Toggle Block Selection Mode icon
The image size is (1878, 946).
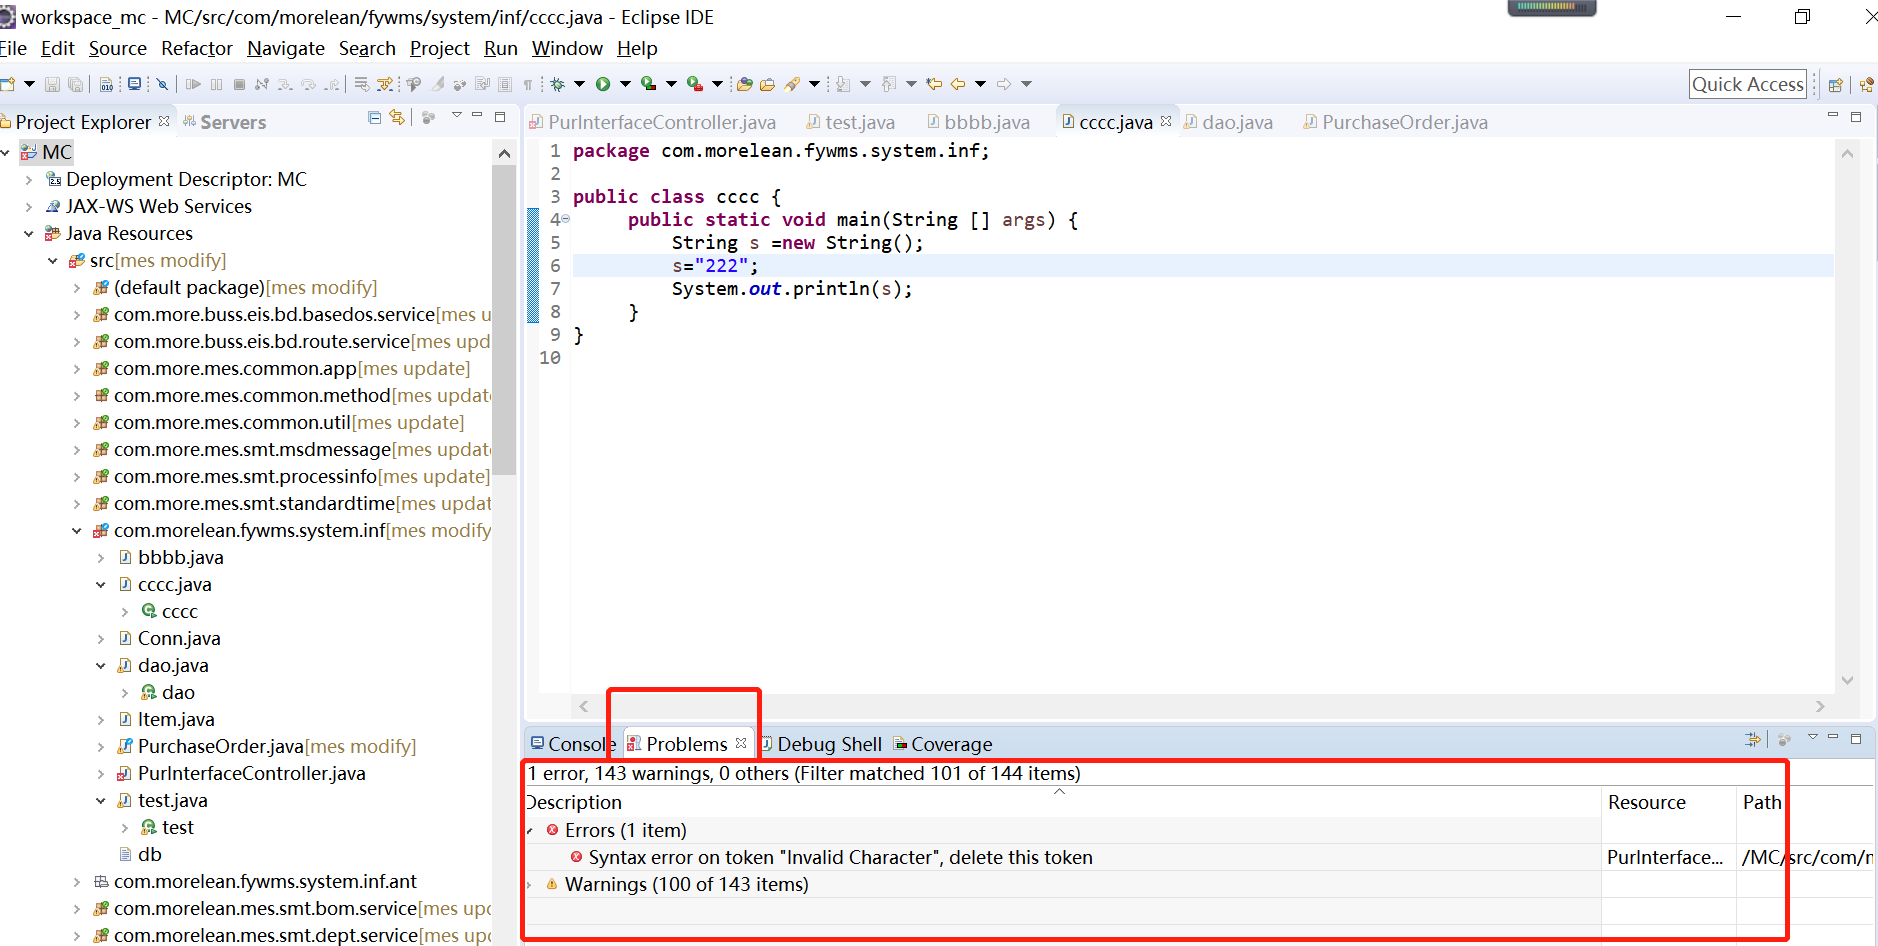(x=505, y=85)
